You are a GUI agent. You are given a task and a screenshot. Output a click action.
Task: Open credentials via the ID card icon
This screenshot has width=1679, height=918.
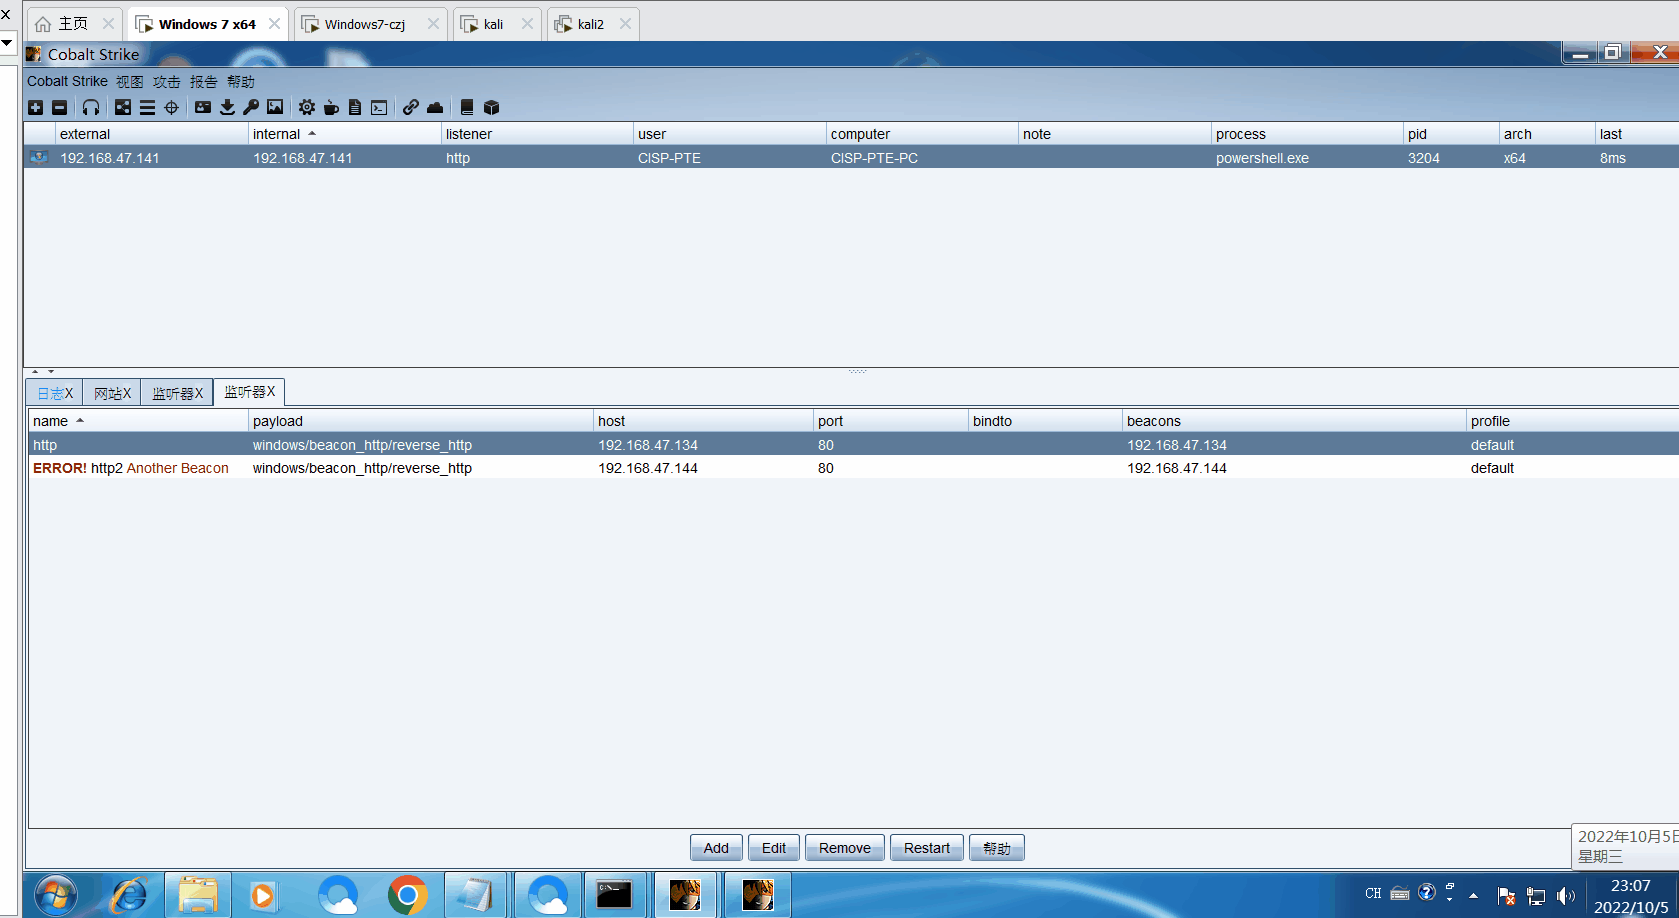[203, 108]
